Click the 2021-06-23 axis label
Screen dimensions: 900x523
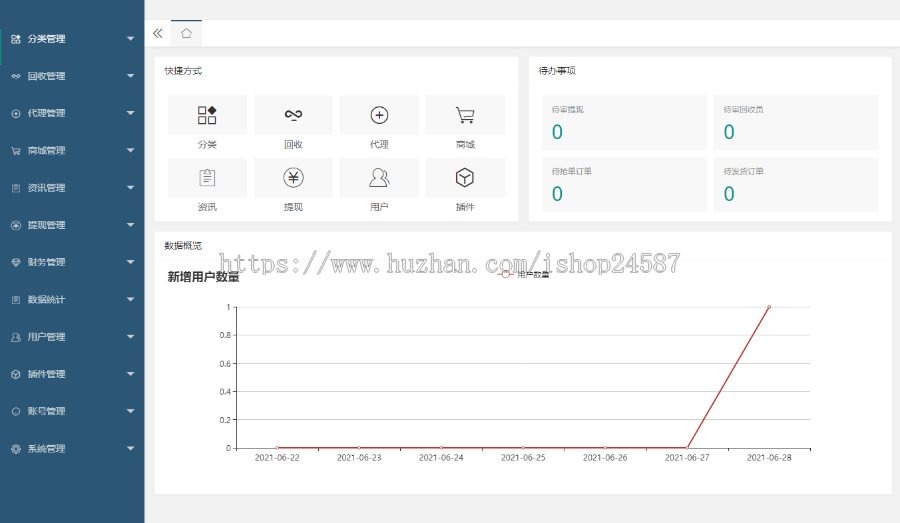click(359, 458)
